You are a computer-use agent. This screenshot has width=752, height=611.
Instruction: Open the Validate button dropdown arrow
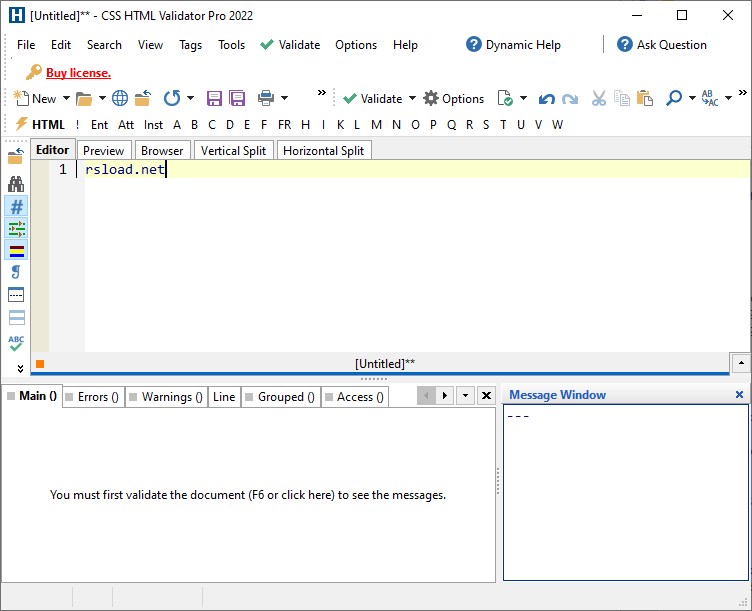[412, 99]
